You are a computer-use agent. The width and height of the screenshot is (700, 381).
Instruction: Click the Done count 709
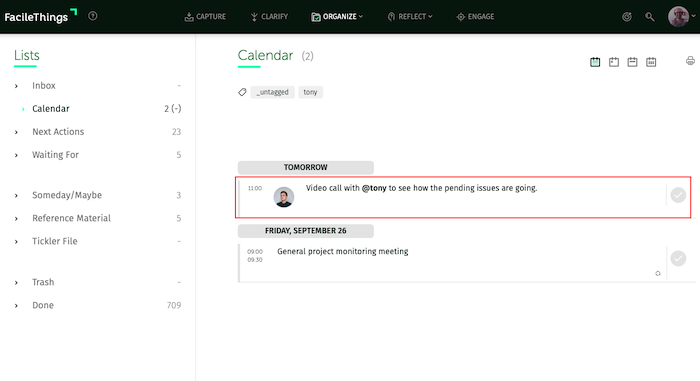[174, 305]
